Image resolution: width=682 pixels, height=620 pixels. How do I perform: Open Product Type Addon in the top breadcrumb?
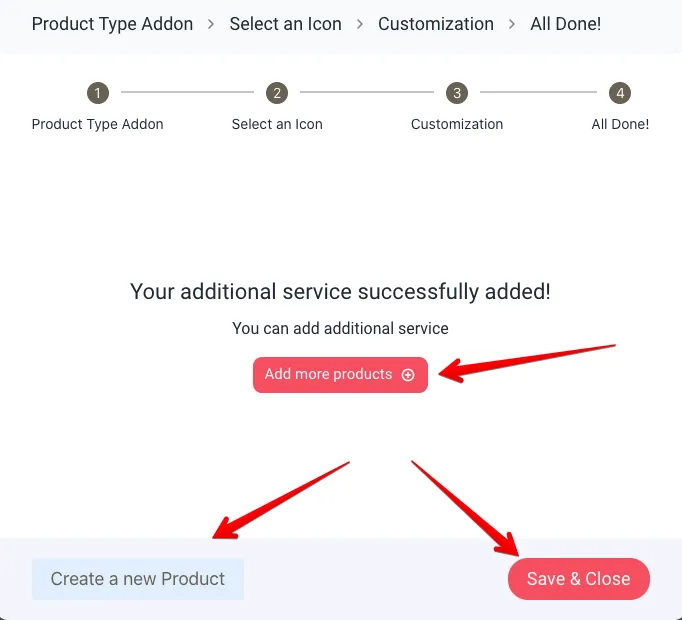tap(112, 23)
